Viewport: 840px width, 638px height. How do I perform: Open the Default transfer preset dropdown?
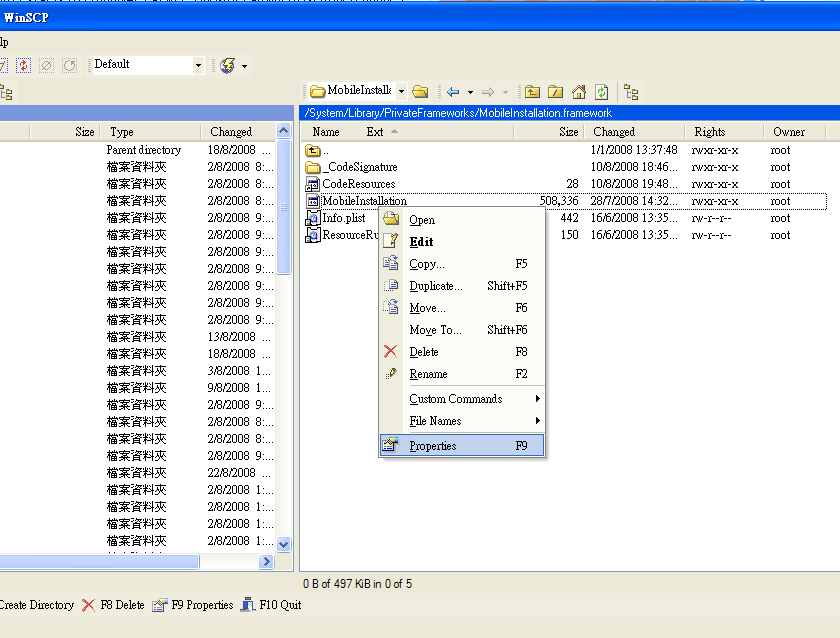click(x=198, y=65)
